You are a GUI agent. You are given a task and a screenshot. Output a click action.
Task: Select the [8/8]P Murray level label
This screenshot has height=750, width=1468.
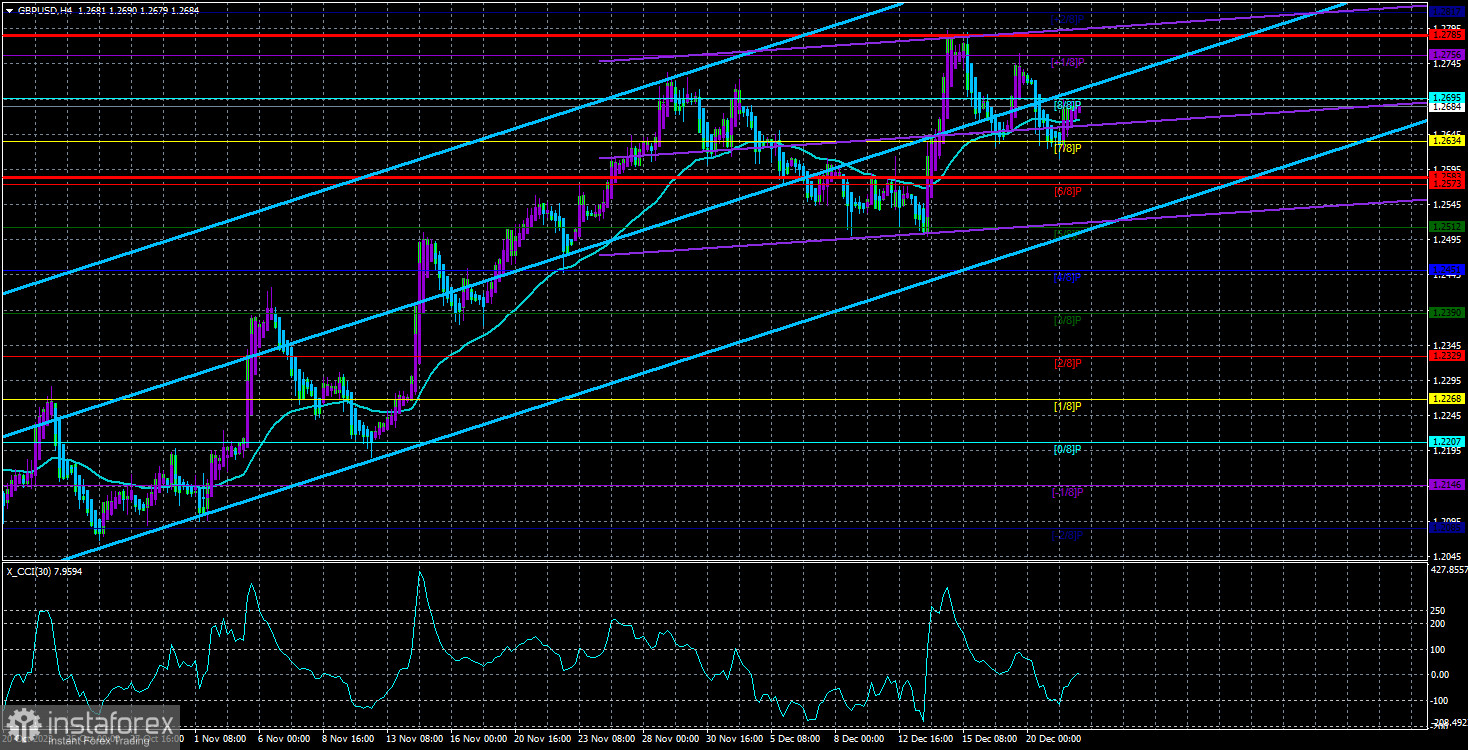pos(1067,106)
